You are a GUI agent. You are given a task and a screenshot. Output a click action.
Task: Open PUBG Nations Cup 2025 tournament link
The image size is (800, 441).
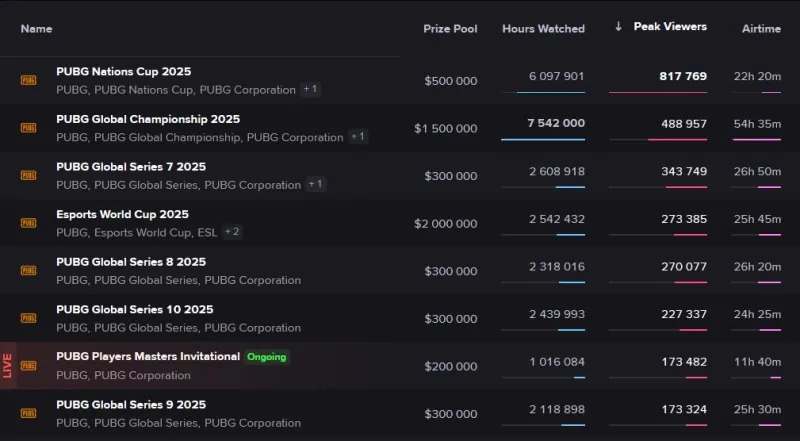coord(123,72)
